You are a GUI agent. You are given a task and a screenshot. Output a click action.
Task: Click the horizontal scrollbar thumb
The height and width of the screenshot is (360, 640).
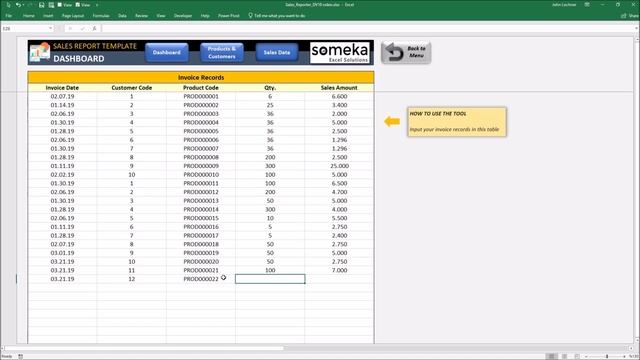coord(144,348)
